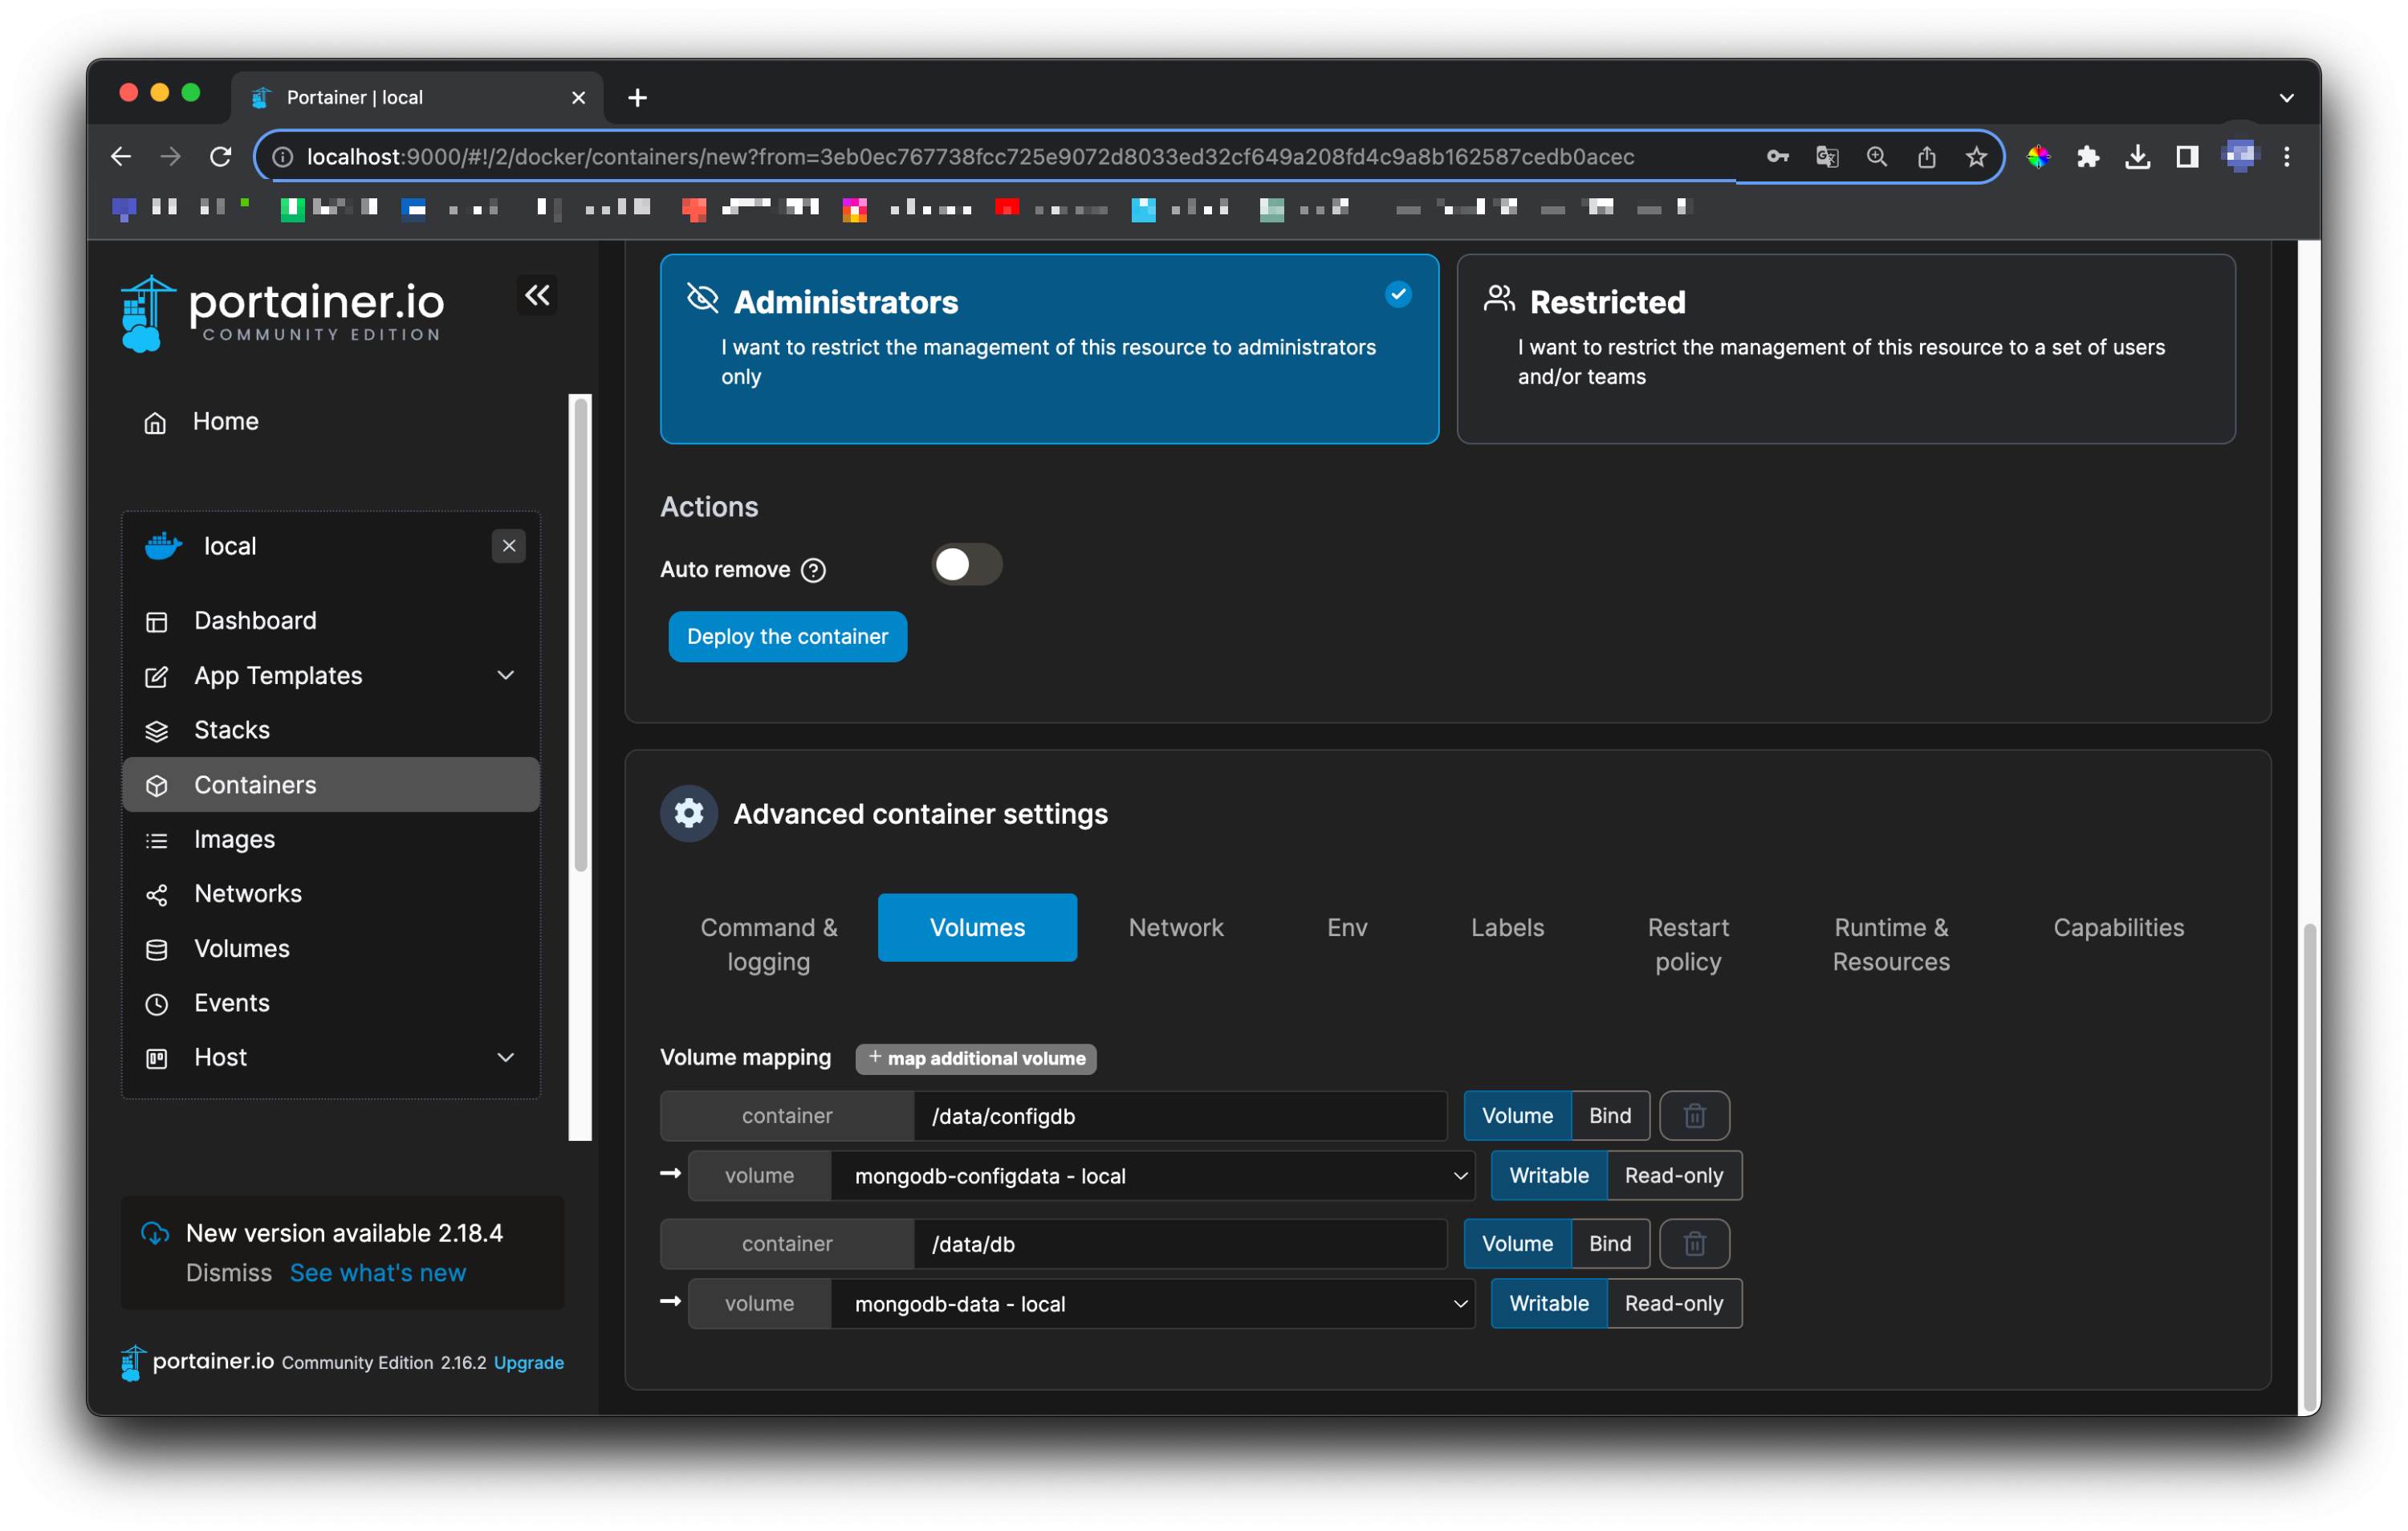Open the mongodb-data volume dropdown
Image resolution: width=2408 pixels, height=1531 pixels.
(x=1152, y=1304)
